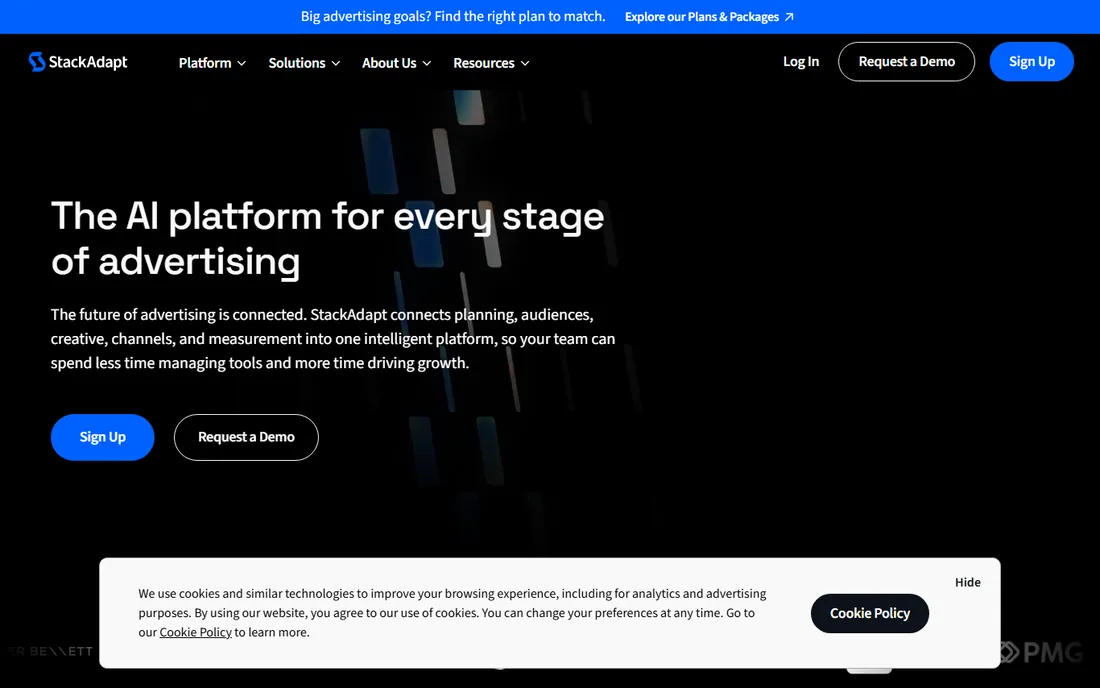Open the underlined Cookie Policy text link
Viewport: 1100px width, 688px height.
click(195, 632)
